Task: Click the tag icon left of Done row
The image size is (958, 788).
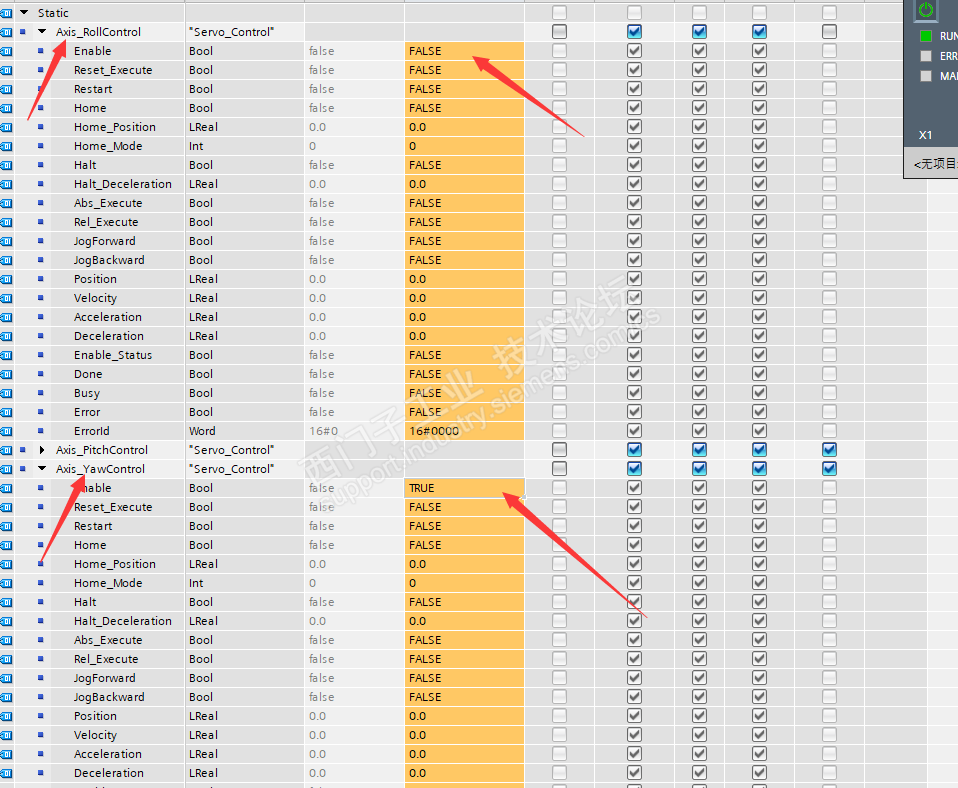Action: (6, 374)
